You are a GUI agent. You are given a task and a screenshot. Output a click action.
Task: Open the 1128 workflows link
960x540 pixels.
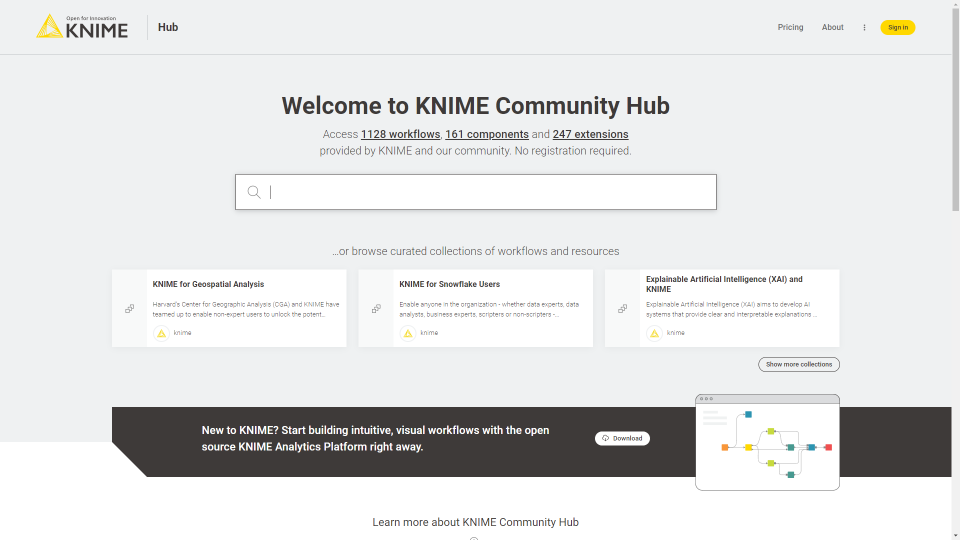(x=400, y=134)
